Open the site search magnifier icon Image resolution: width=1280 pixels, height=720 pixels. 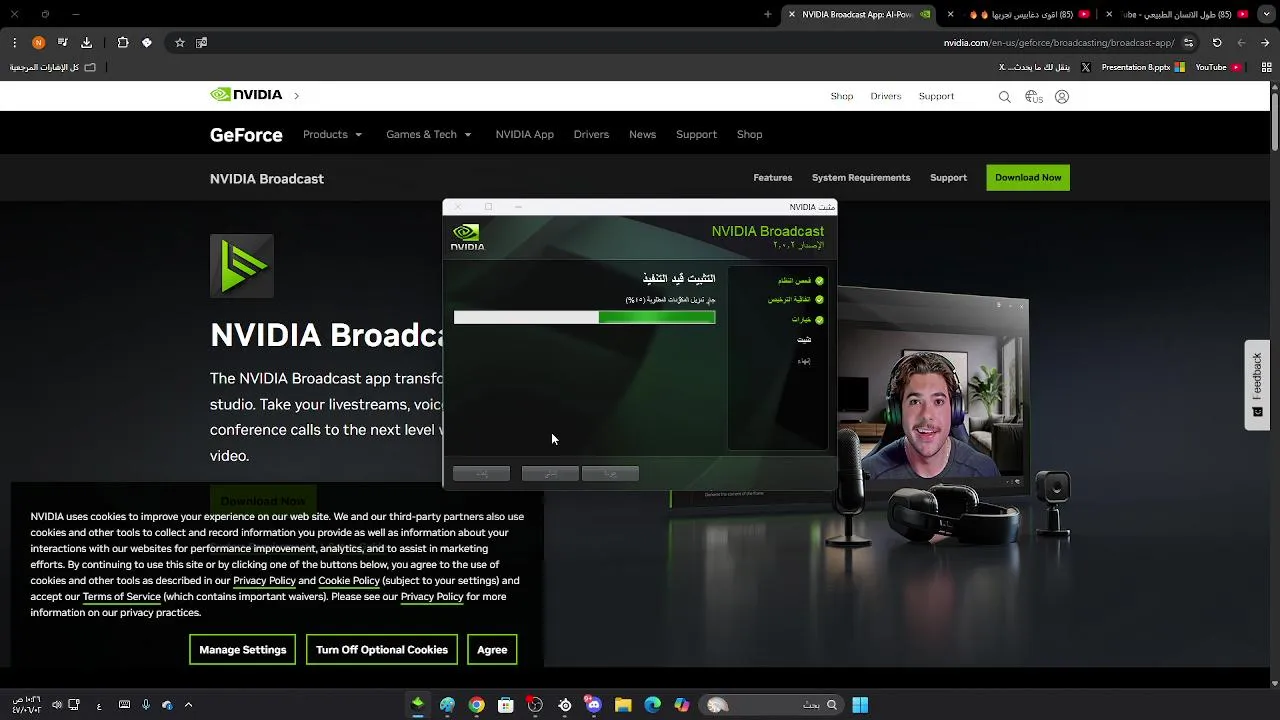(x=1004, y=97)
